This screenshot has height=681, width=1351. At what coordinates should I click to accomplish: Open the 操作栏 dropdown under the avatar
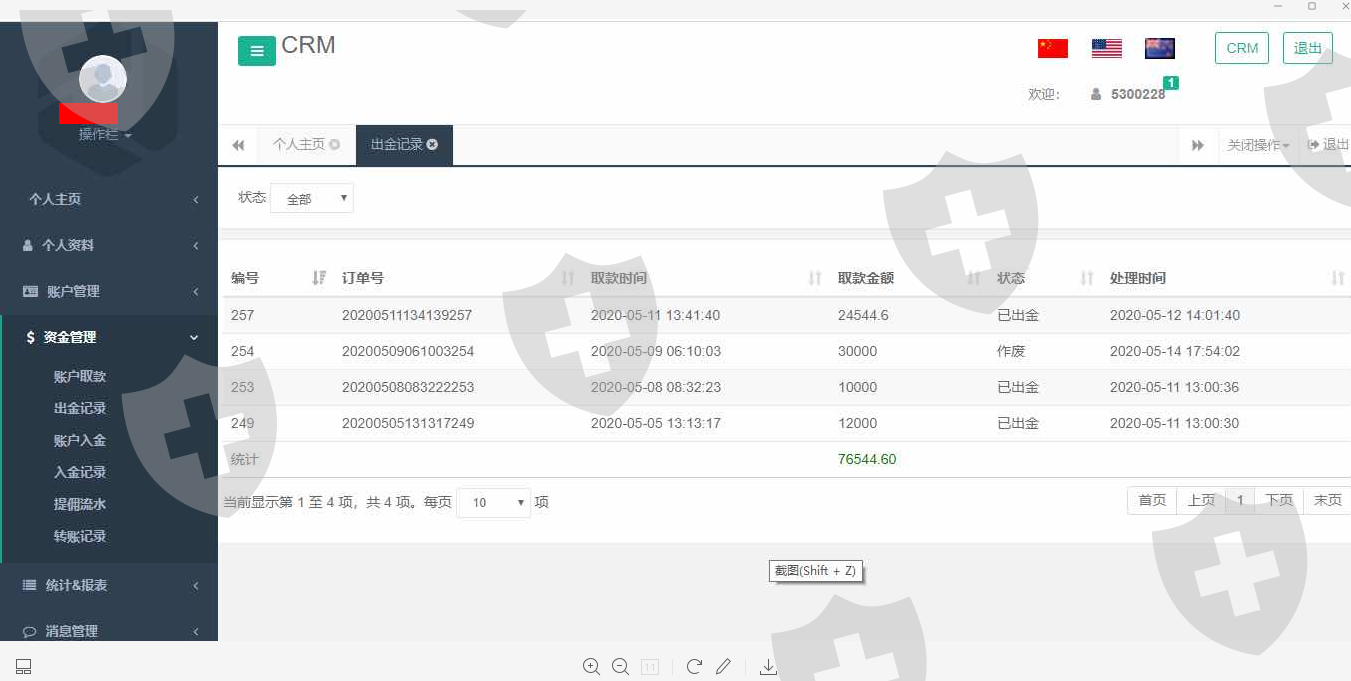point(105,134)
